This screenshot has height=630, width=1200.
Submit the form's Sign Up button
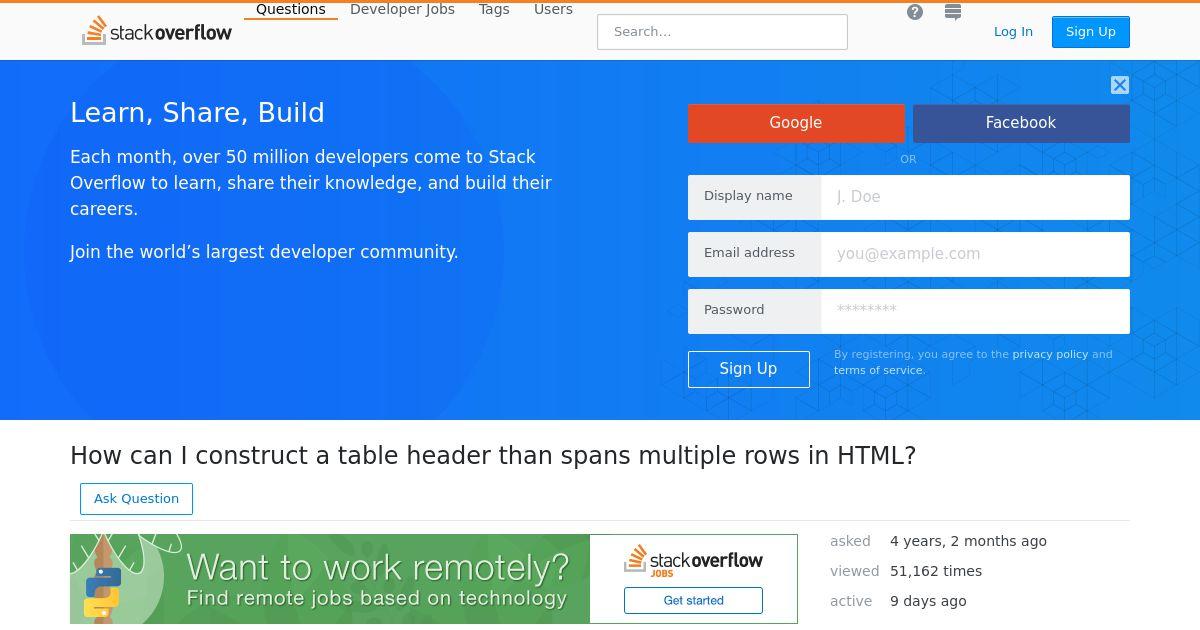pos(749,369)
